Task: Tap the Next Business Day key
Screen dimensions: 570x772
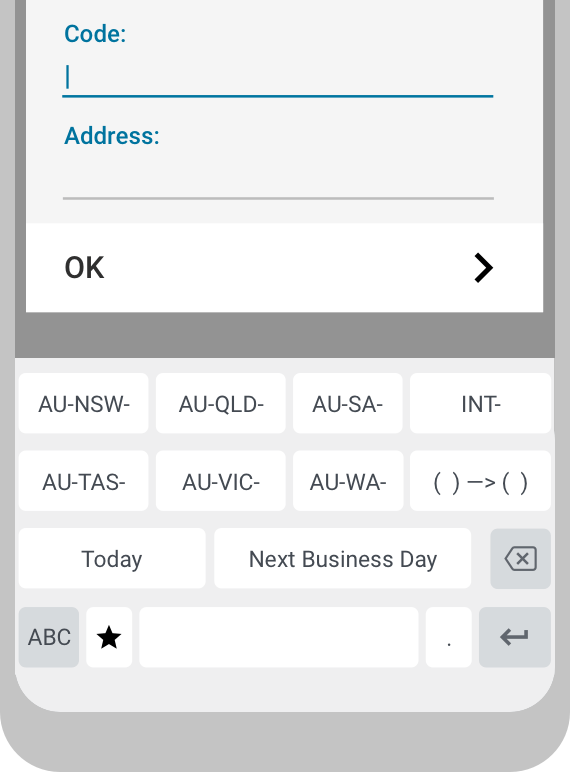Action: click(x=343, y=558)
